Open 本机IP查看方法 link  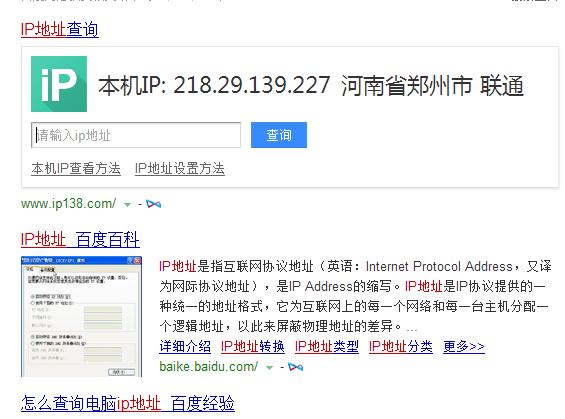coord(76,168)
